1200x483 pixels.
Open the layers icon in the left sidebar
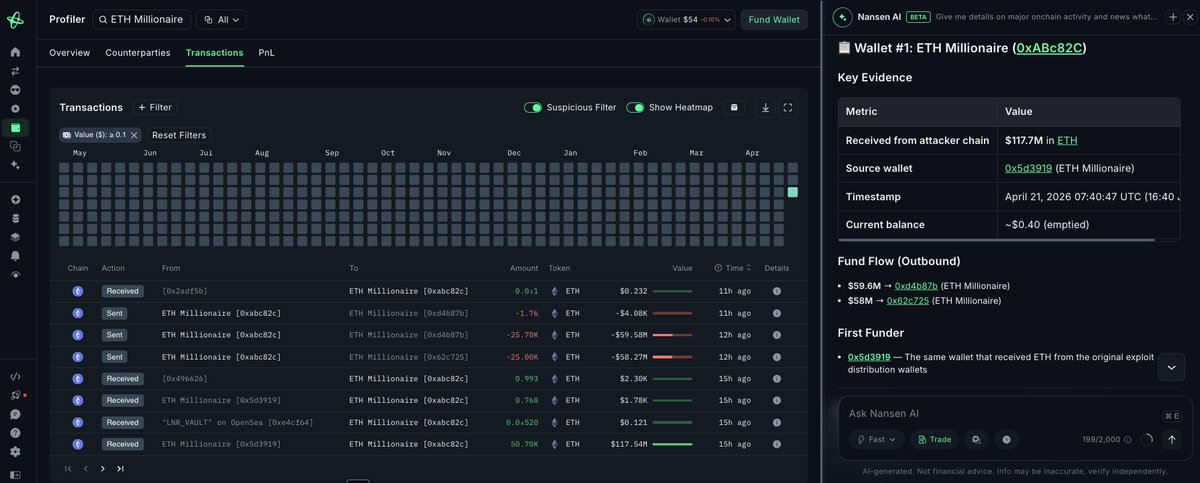click(x=15, y=237)
